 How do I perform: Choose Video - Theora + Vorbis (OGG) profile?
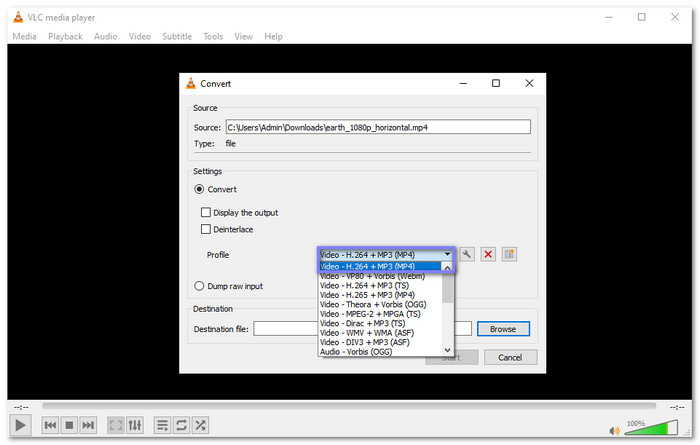click(x=380, y=304)
